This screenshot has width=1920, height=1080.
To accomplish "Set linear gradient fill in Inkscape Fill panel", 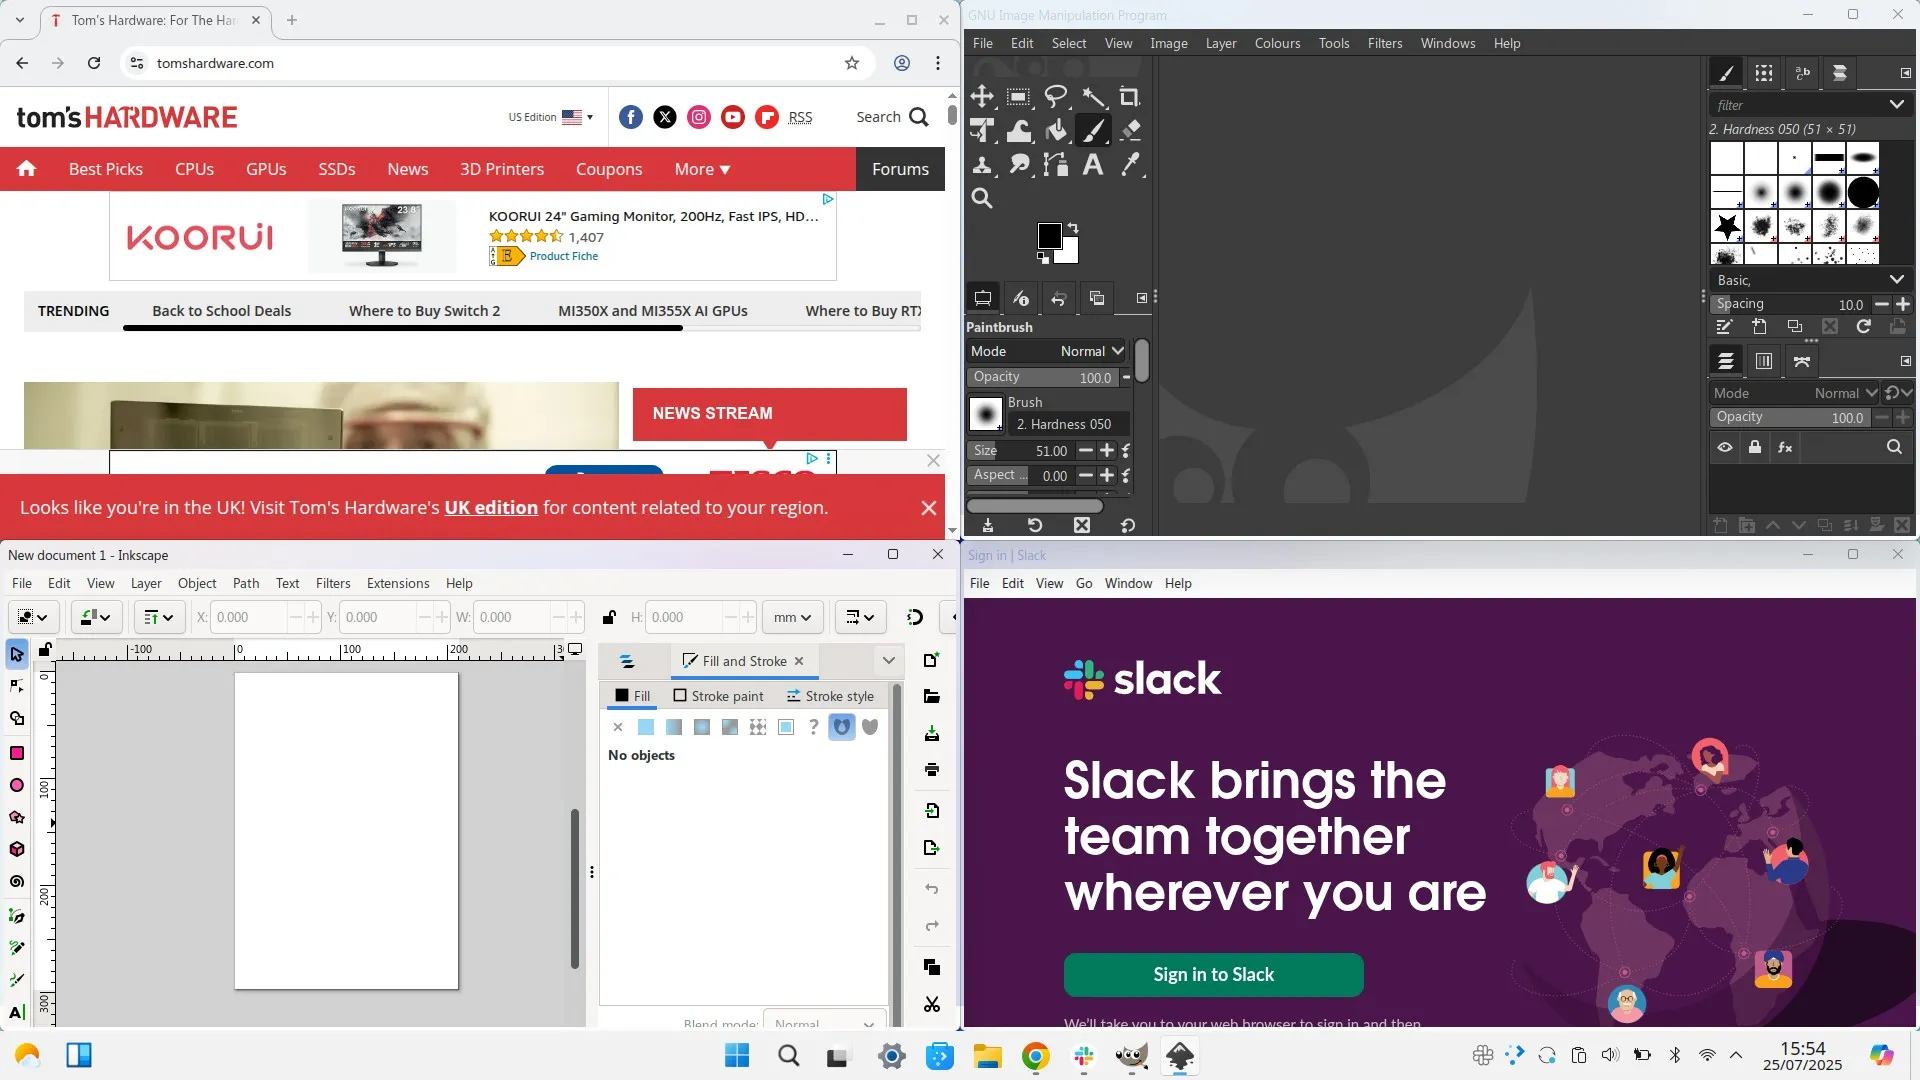I will pyautogui.click(x=674, y=727).
